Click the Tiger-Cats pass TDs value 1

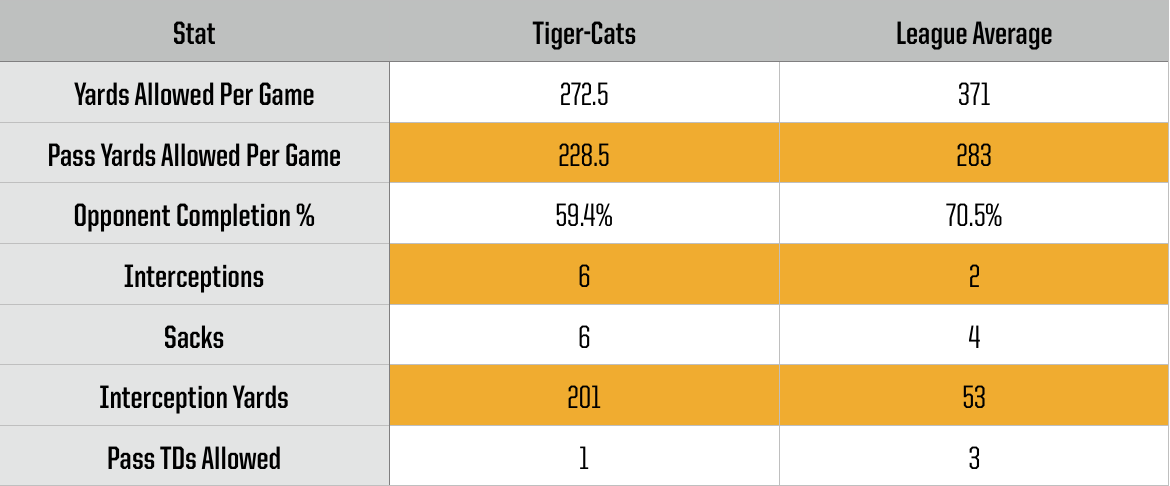pos(584,458)
